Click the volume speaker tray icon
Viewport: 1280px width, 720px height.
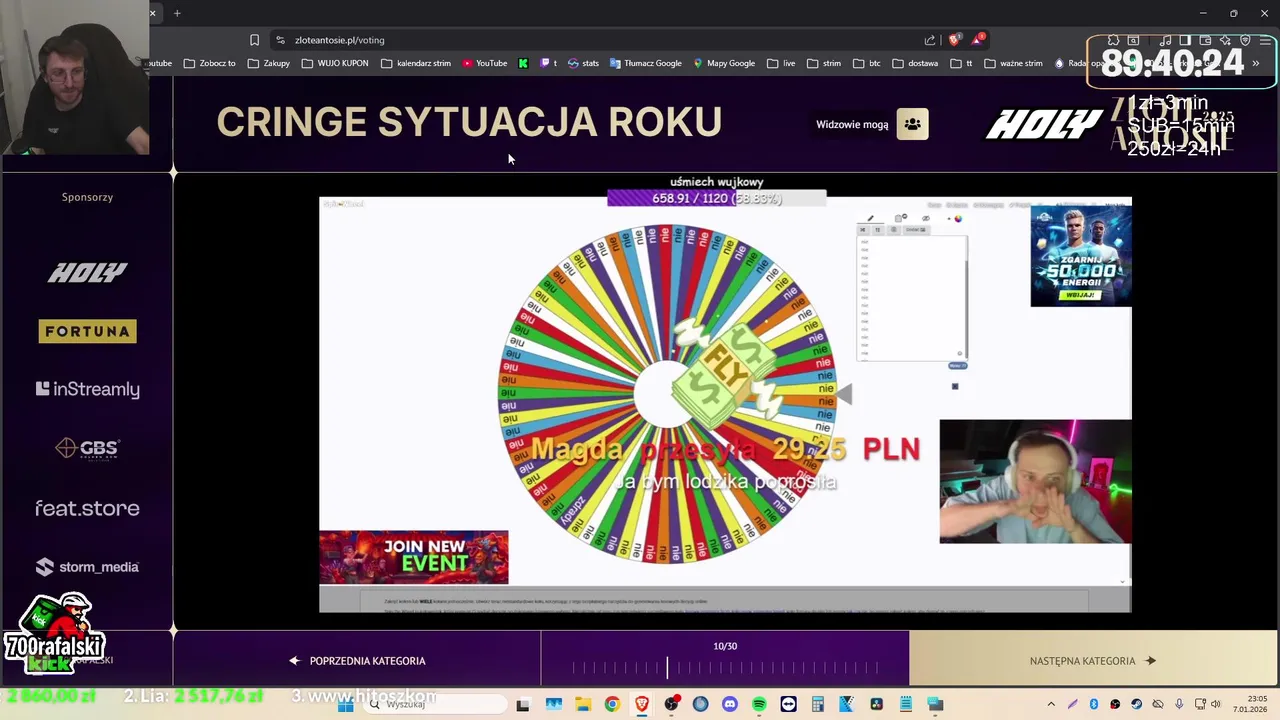pyautogui.click(x=1215, y=704)
